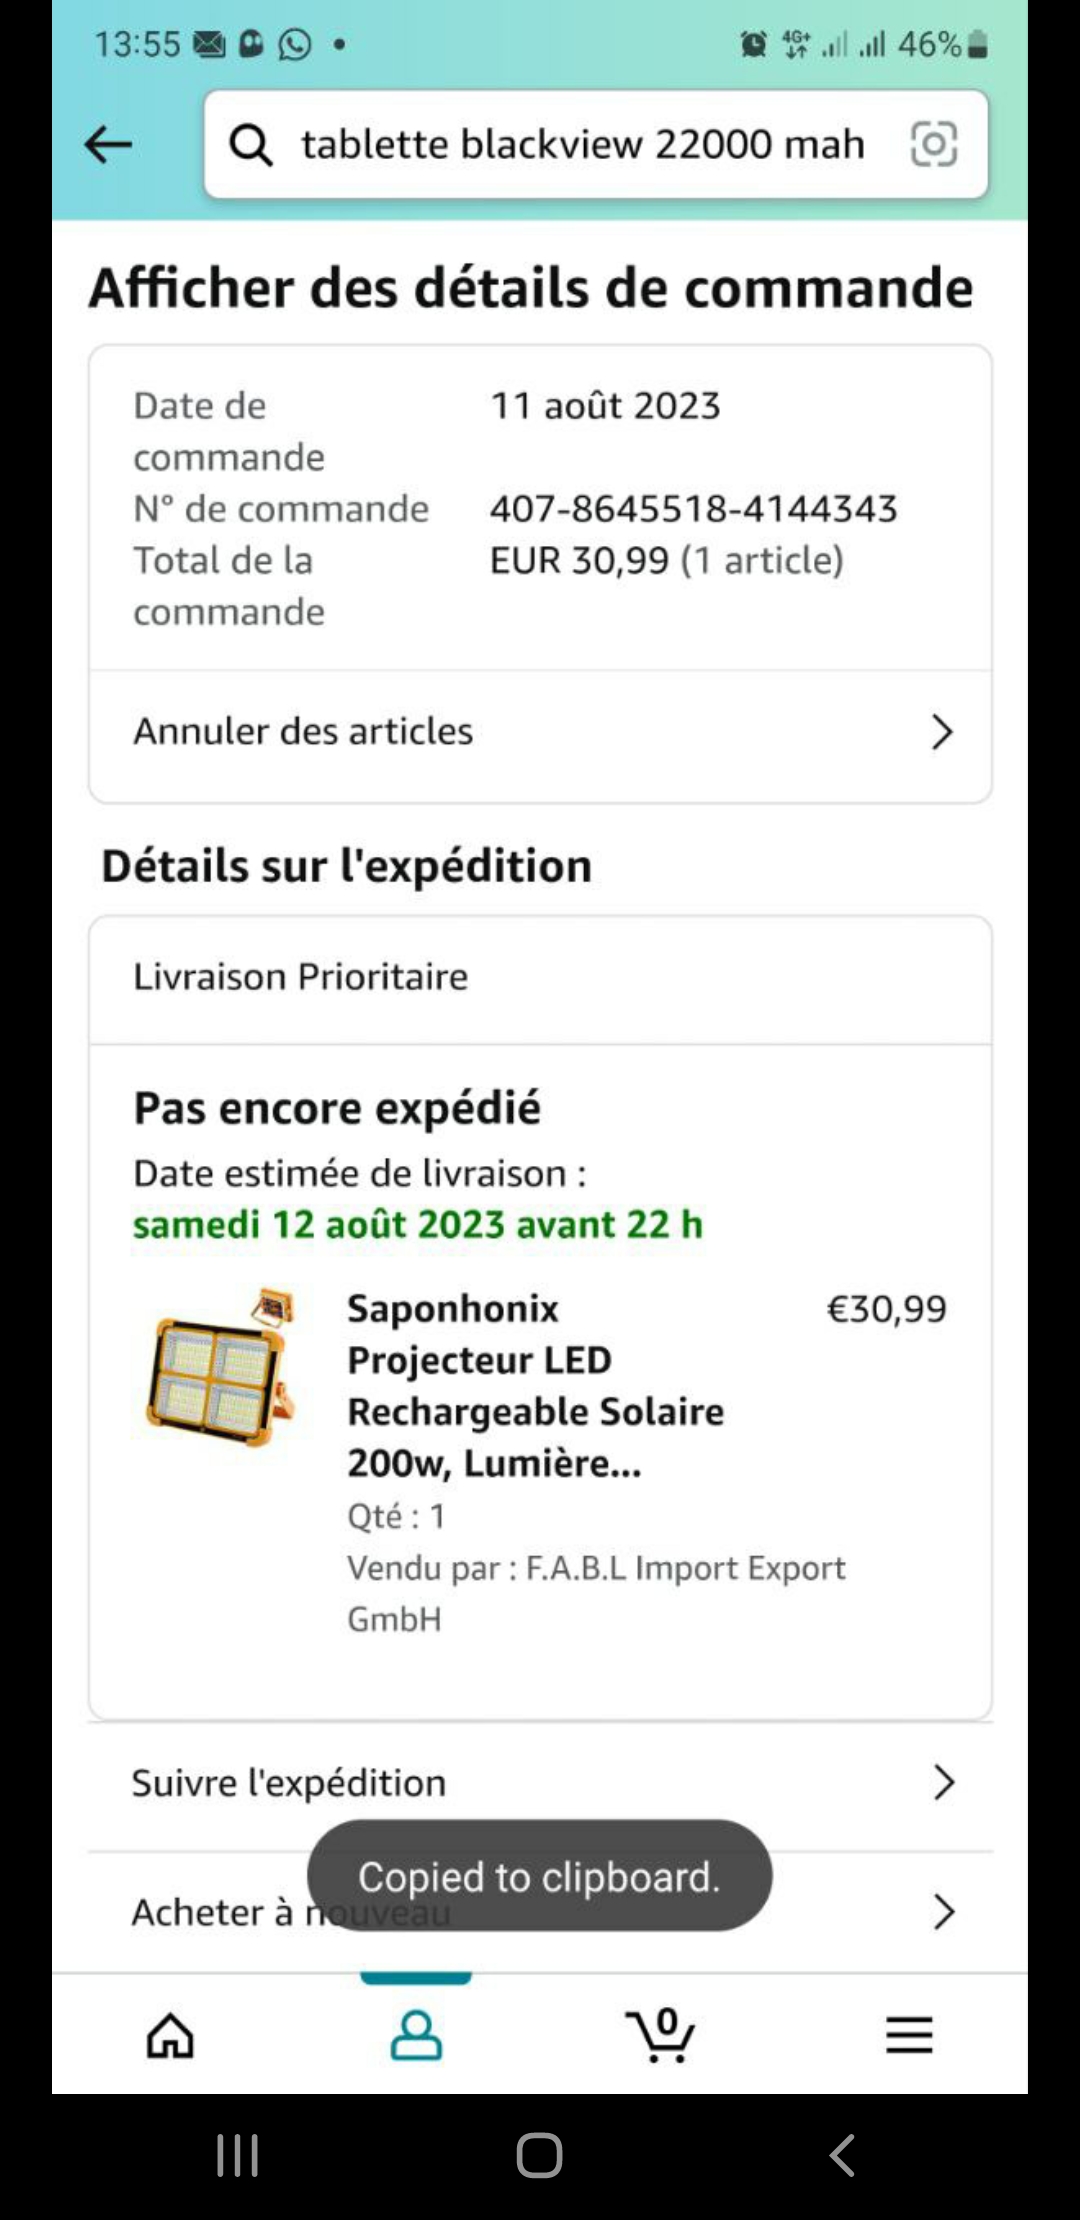Expand Suivre l'expédition chevron
The height and width of the screenshot is (2220, 1080).
[943, 1783]
